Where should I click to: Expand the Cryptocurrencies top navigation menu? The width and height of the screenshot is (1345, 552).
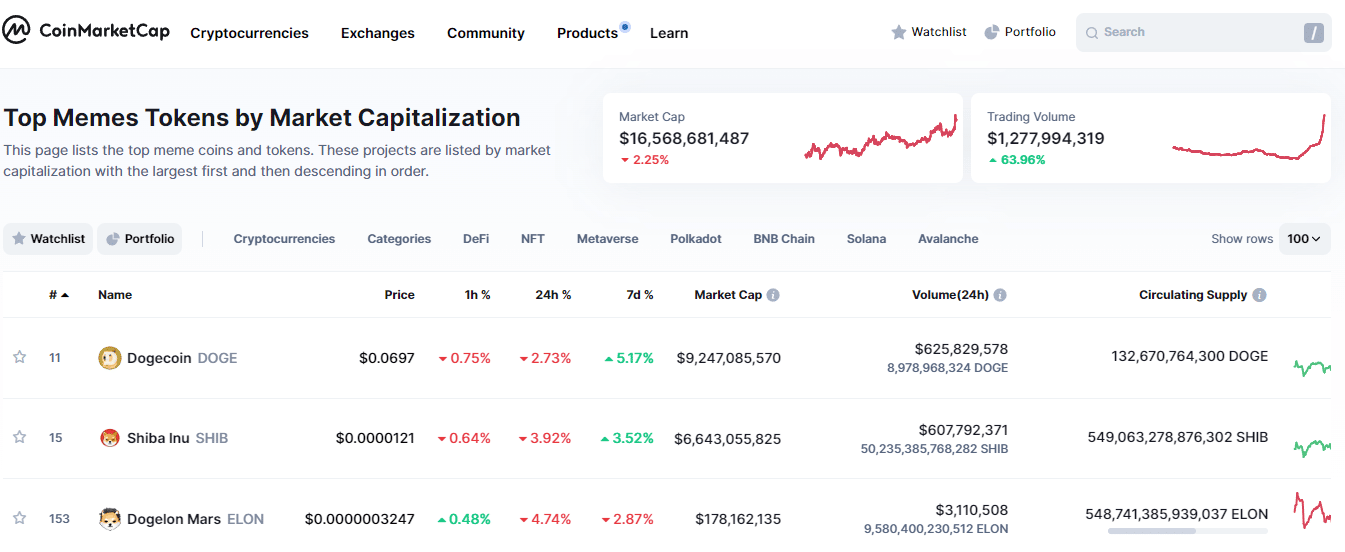[249, 33]
